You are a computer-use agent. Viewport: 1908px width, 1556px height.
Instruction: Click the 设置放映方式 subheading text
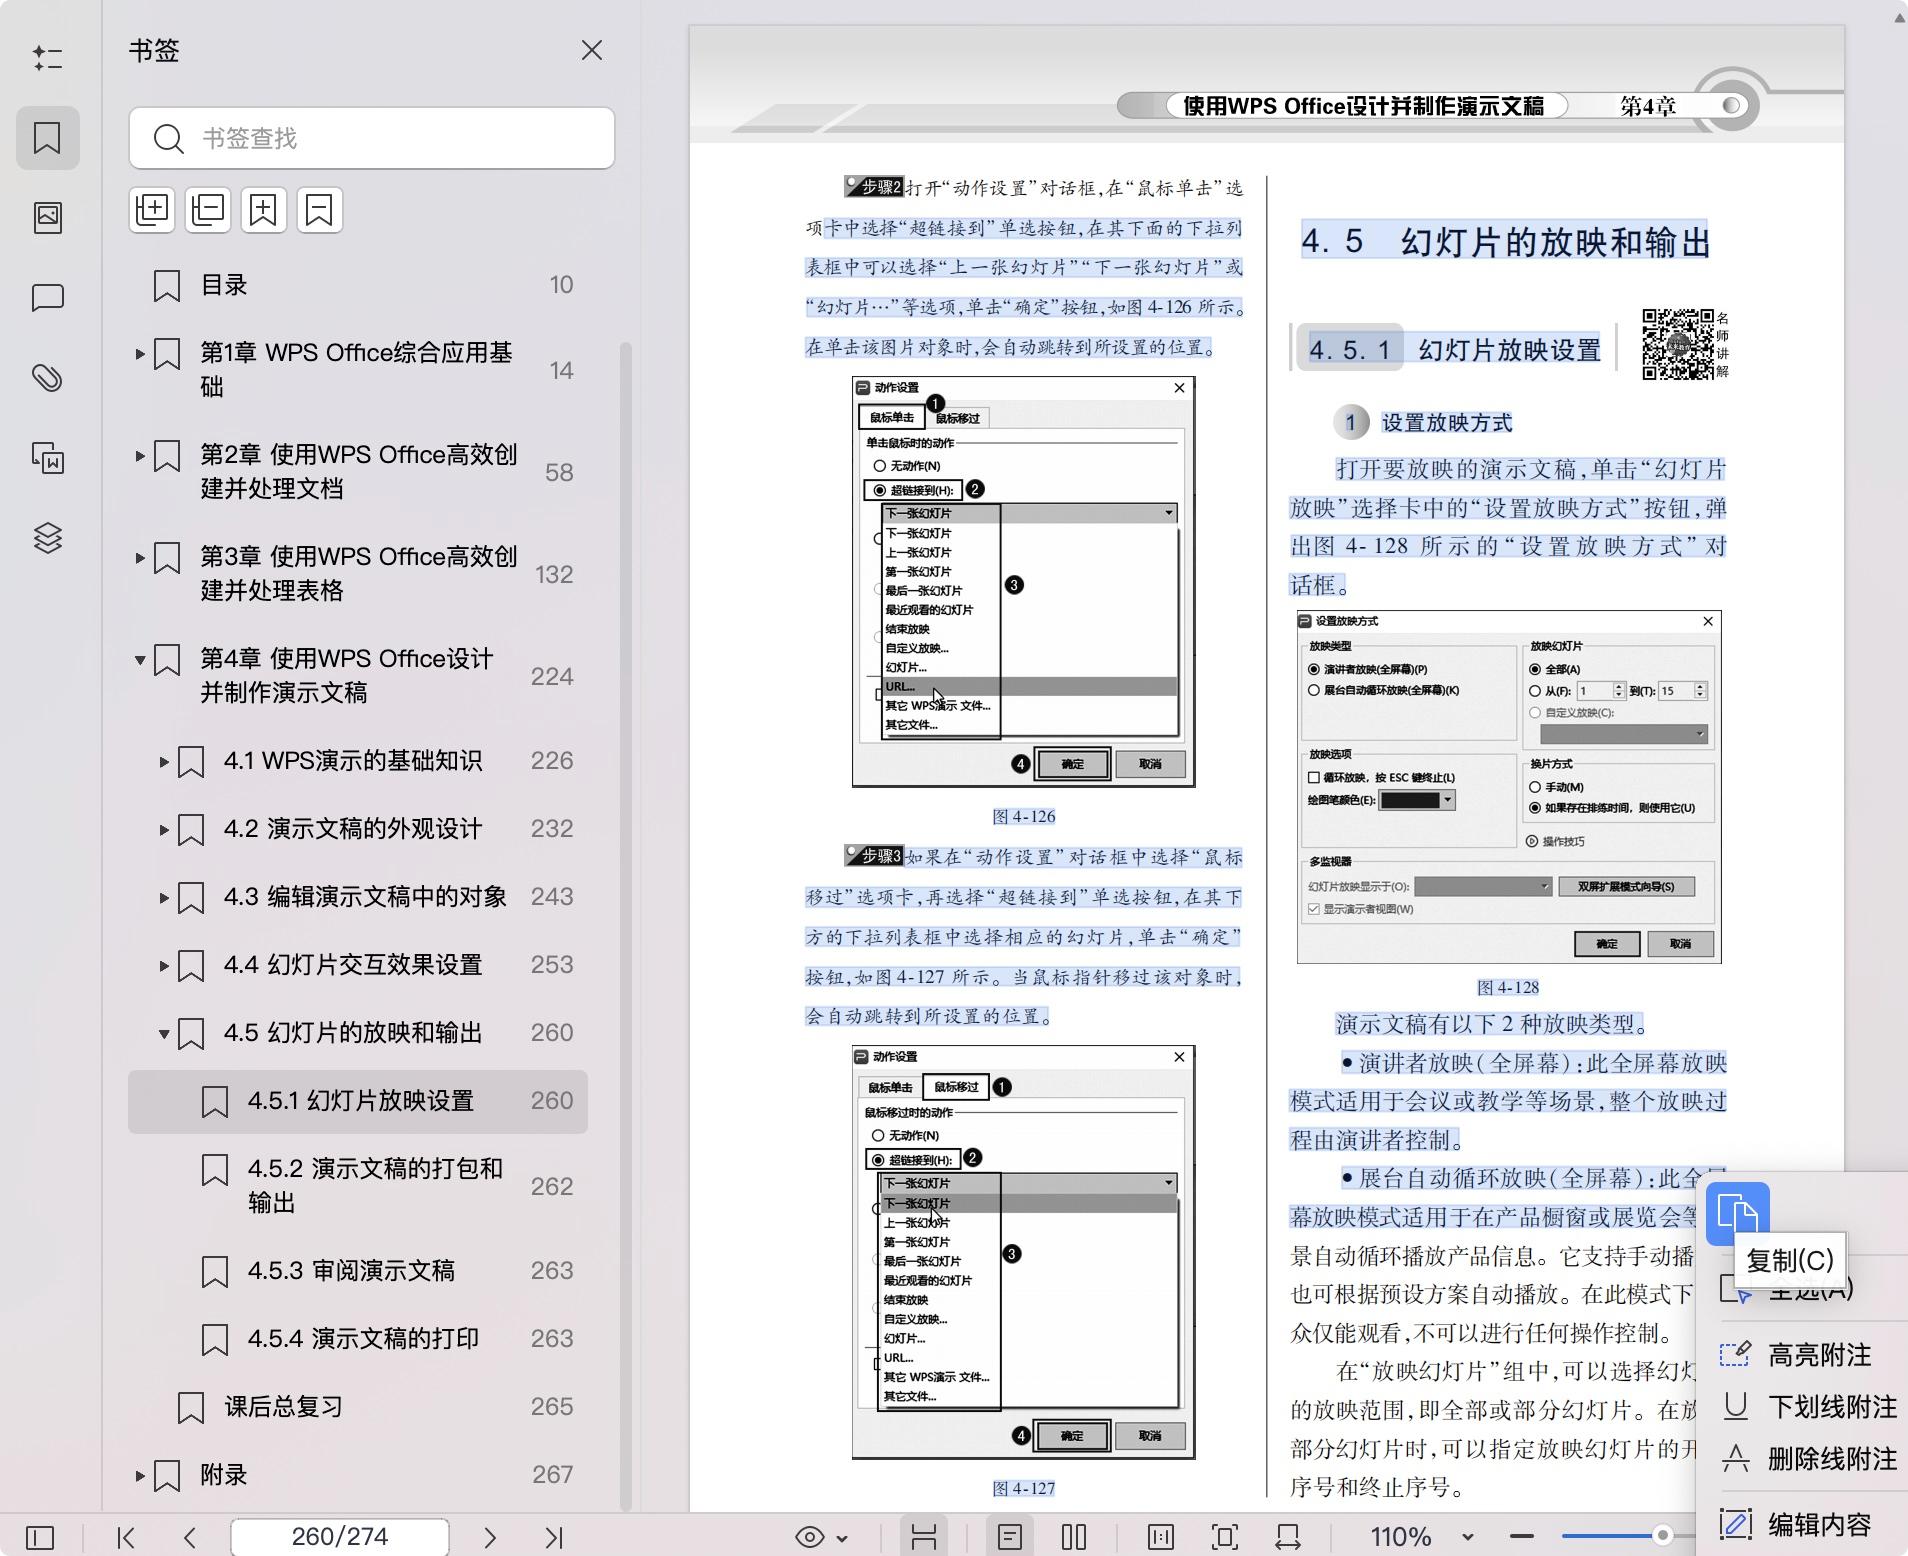click(1446, 423)
